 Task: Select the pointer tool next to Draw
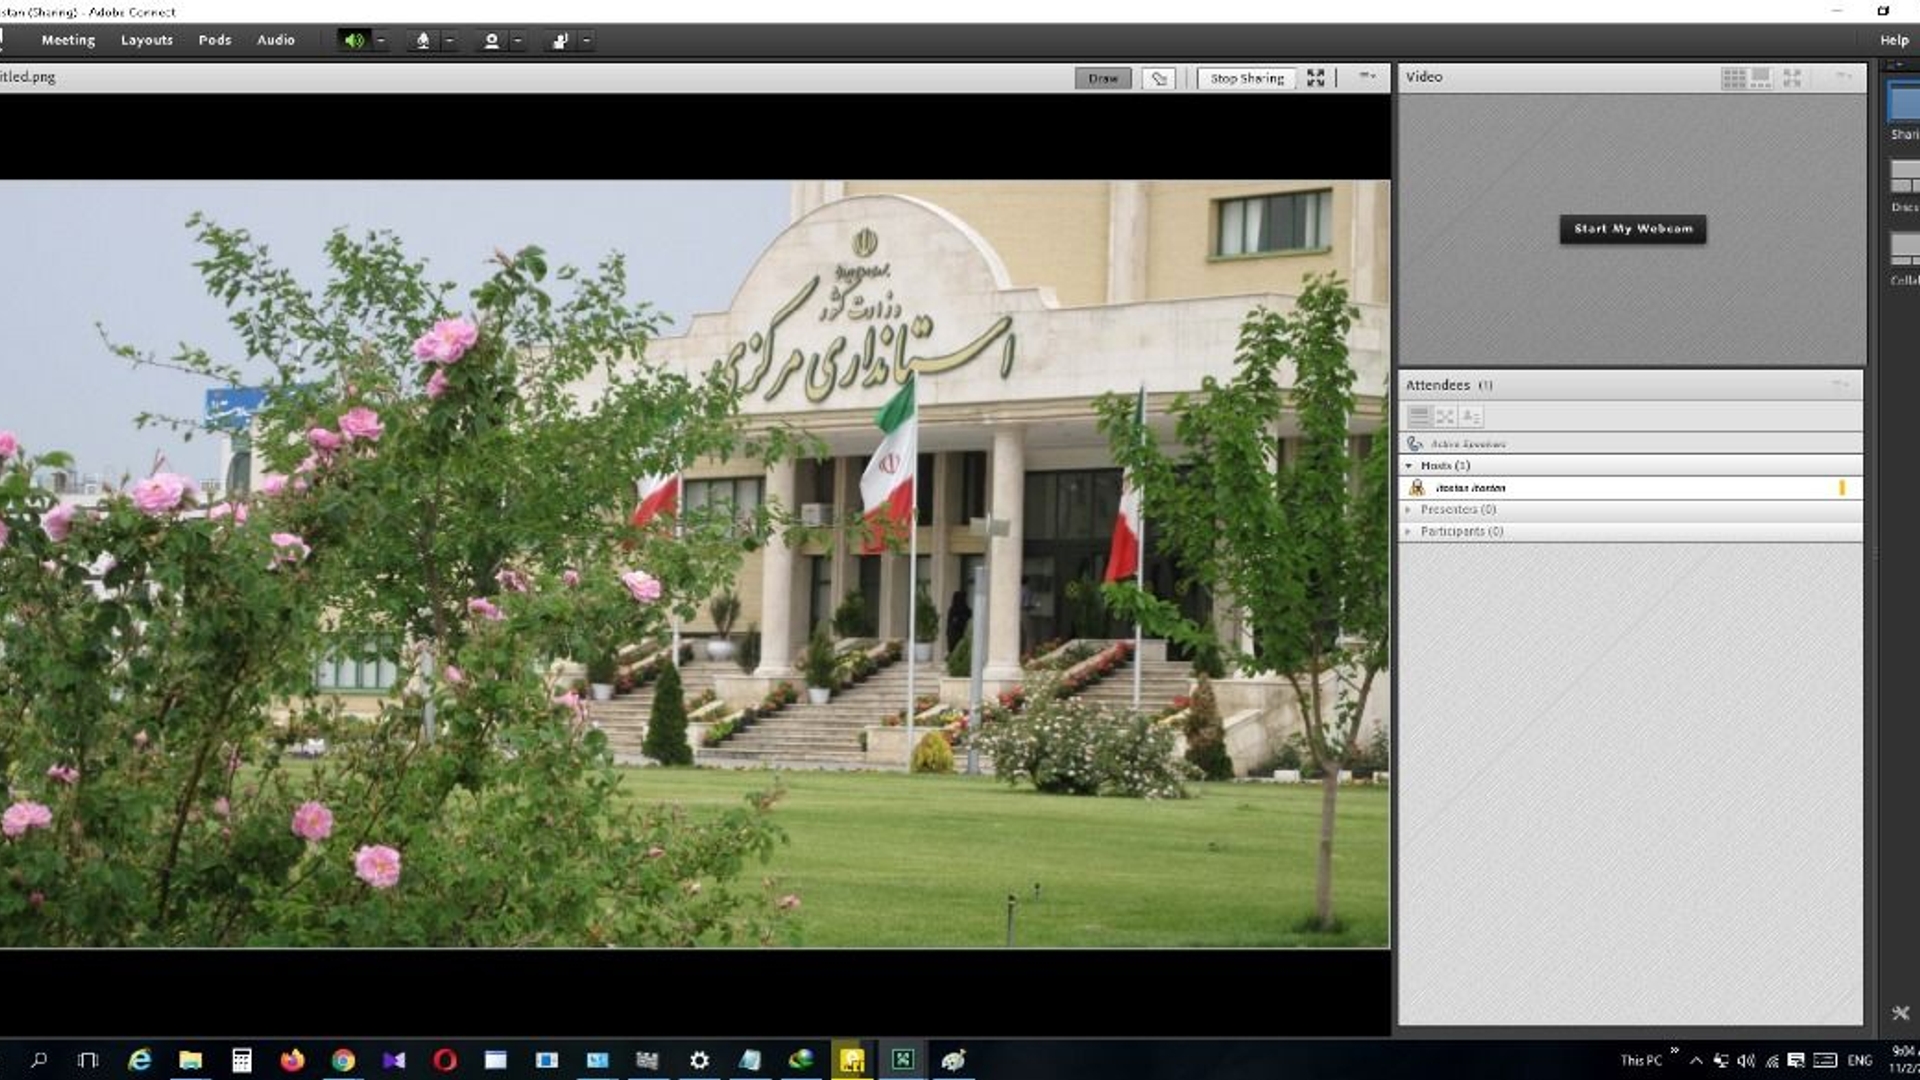(x=1159, y=78)
